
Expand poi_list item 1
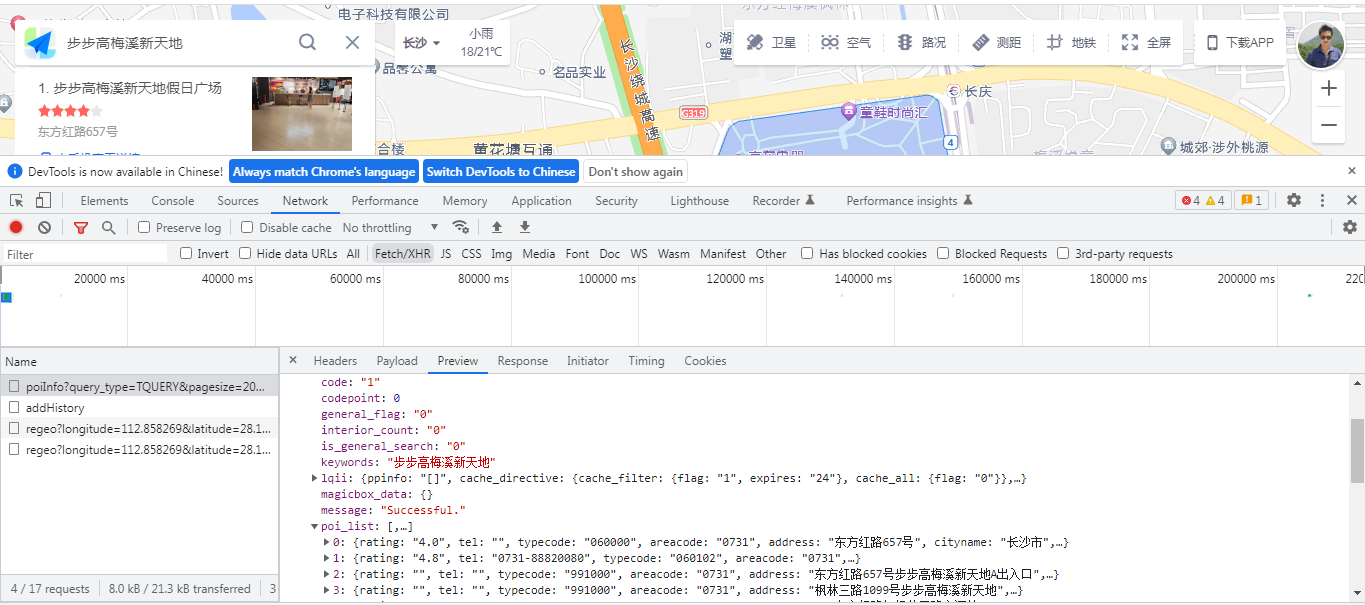327,558
